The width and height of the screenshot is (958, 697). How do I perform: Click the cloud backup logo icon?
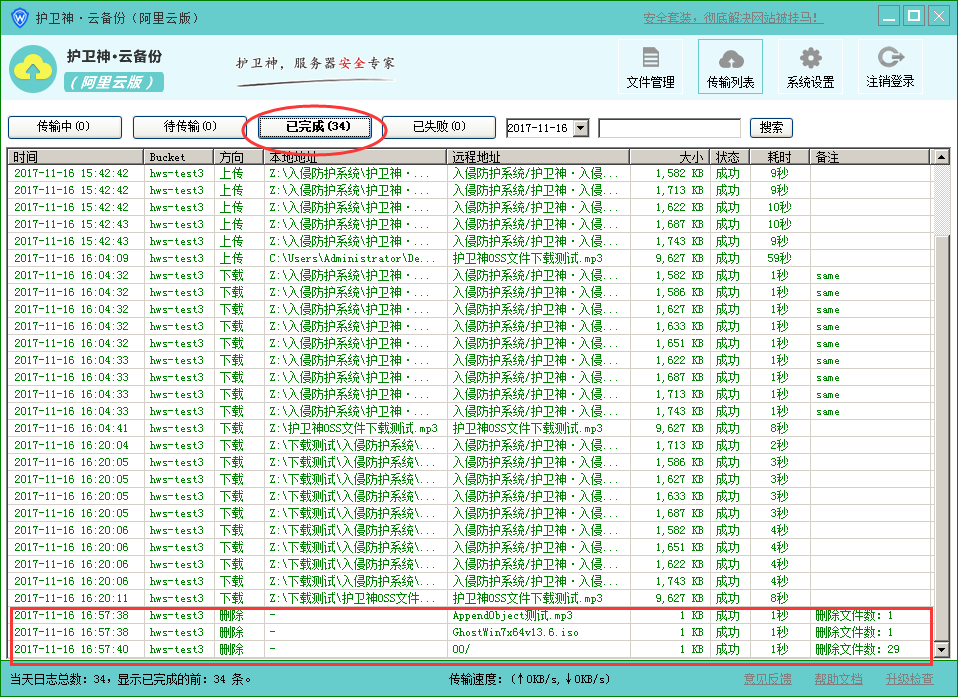coord(33,68)
